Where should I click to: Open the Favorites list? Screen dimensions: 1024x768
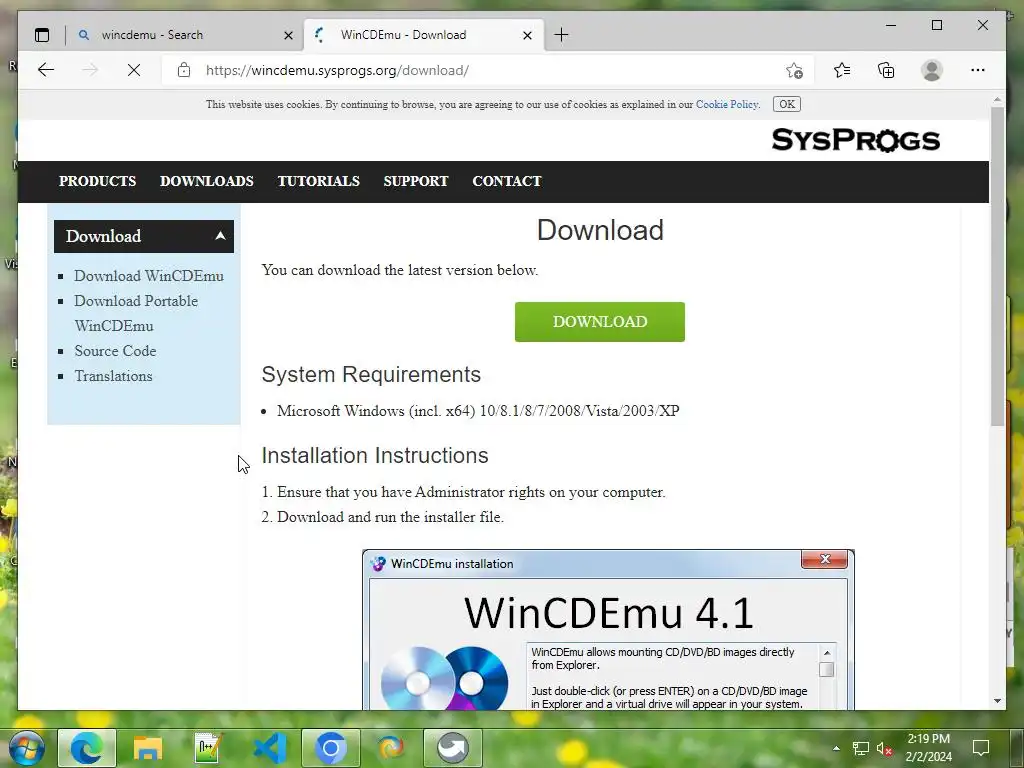pos(842,70)
